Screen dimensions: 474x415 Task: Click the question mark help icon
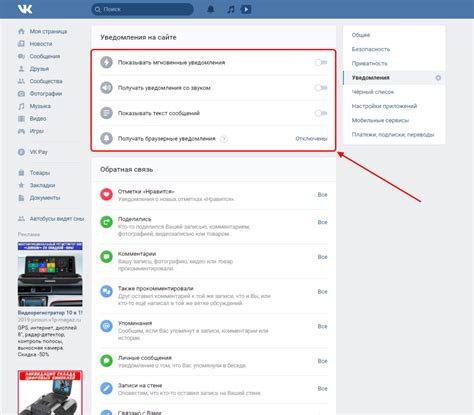tap(224, 139)
